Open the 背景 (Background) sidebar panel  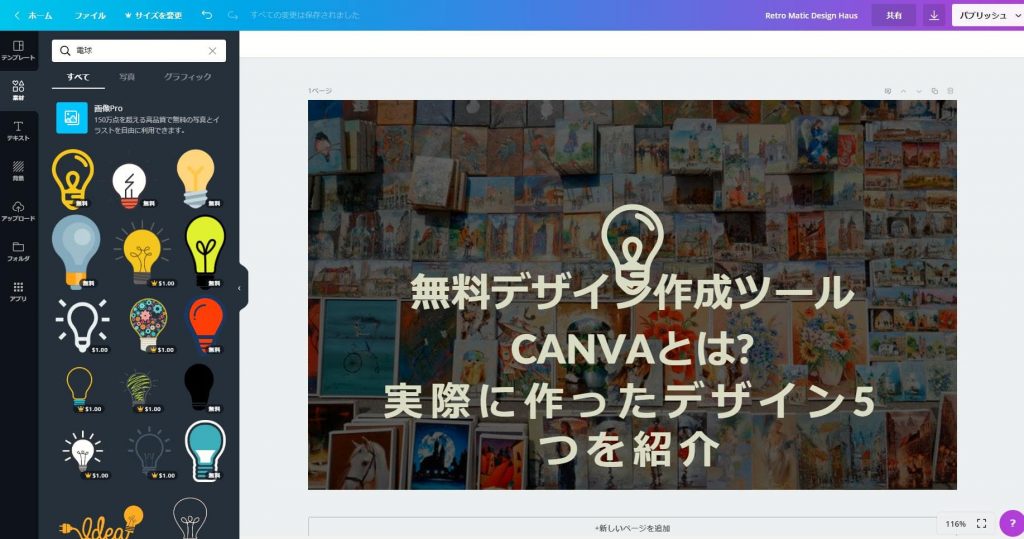18,171
